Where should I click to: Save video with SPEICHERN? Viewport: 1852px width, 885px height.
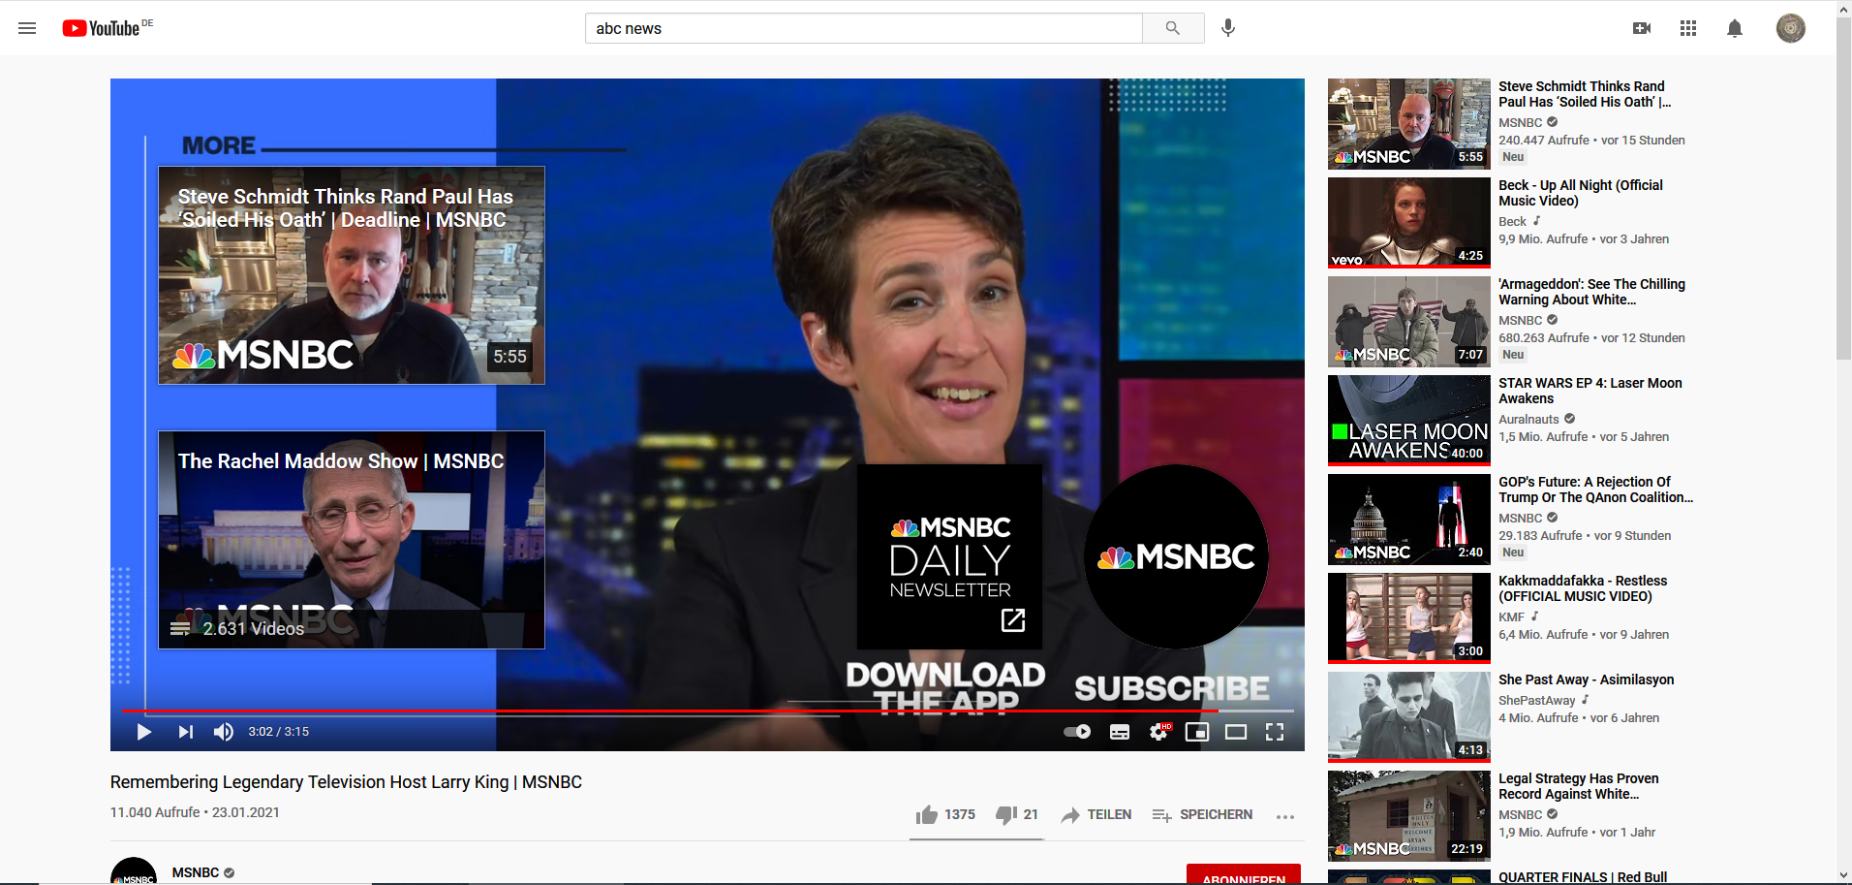point(1202,815)
